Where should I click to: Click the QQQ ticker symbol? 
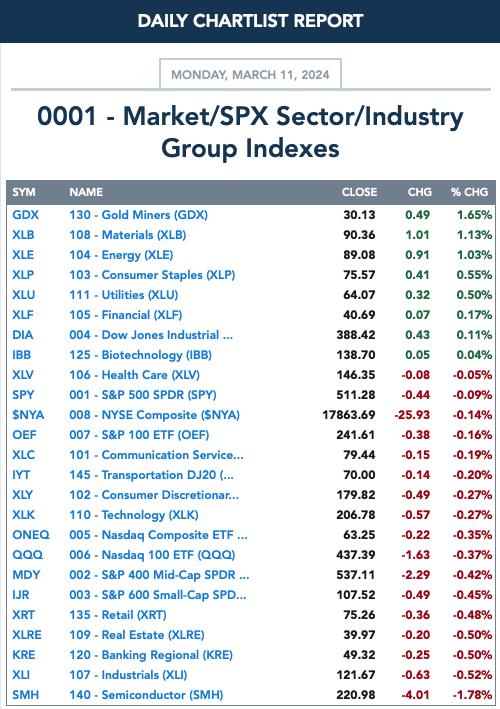coord(28,555)
